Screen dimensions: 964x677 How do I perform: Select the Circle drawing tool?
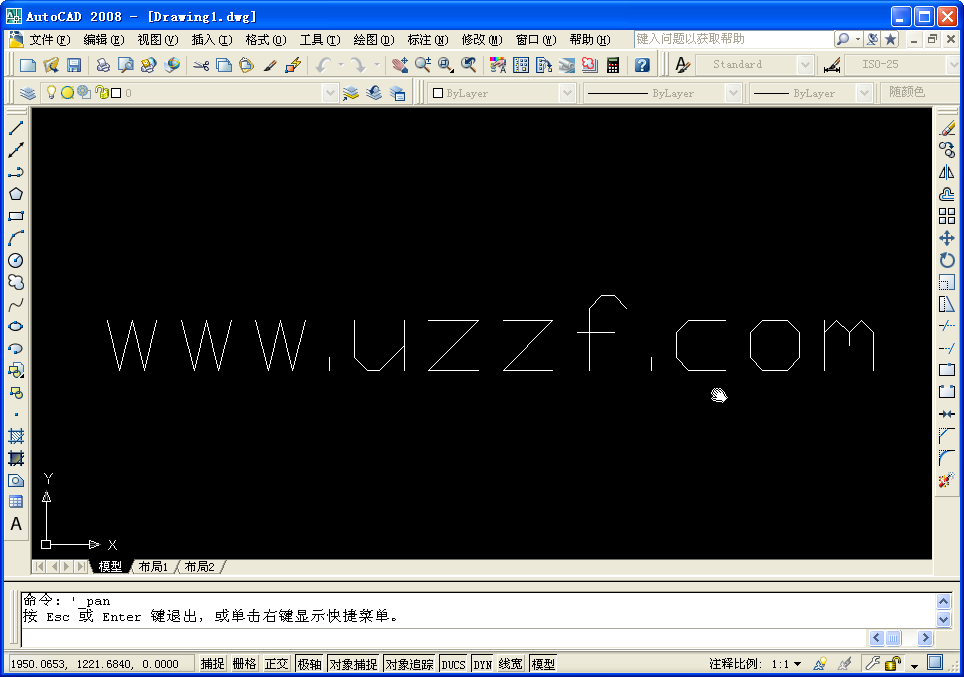click(x=14, y=260)
